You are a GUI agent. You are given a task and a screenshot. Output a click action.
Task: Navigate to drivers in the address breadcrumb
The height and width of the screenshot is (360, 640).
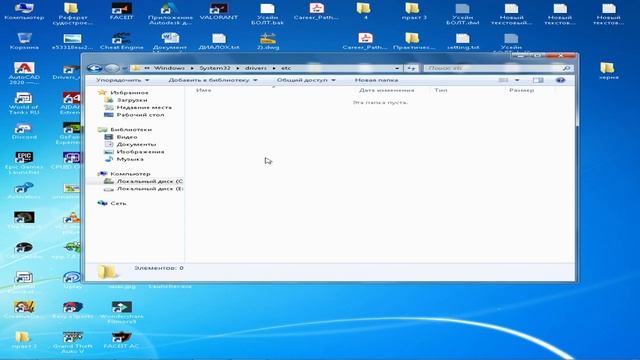256,68
